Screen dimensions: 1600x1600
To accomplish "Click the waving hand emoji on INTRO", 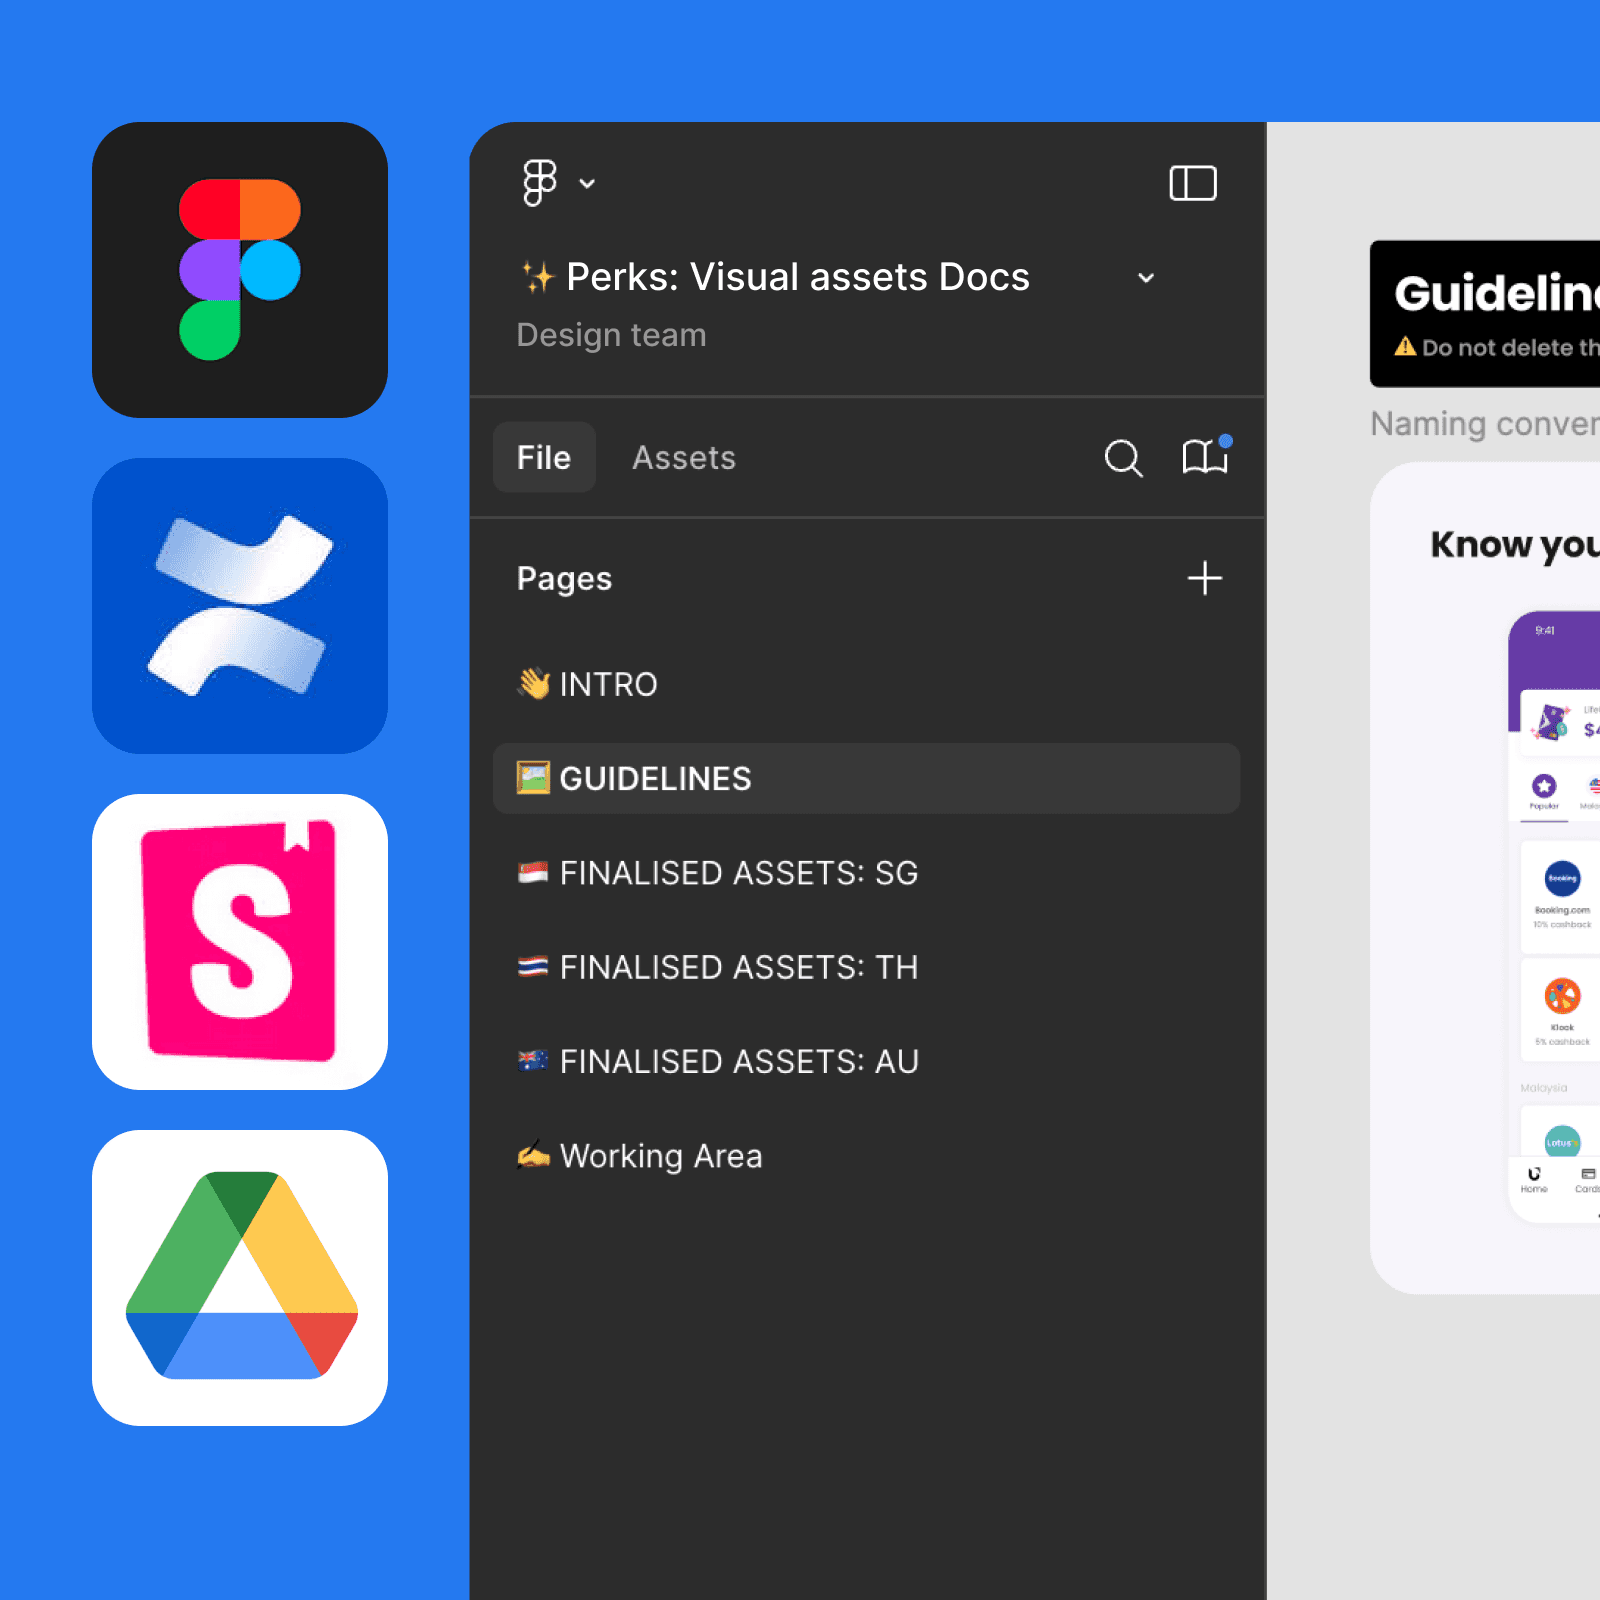I will tap(533, 683).
